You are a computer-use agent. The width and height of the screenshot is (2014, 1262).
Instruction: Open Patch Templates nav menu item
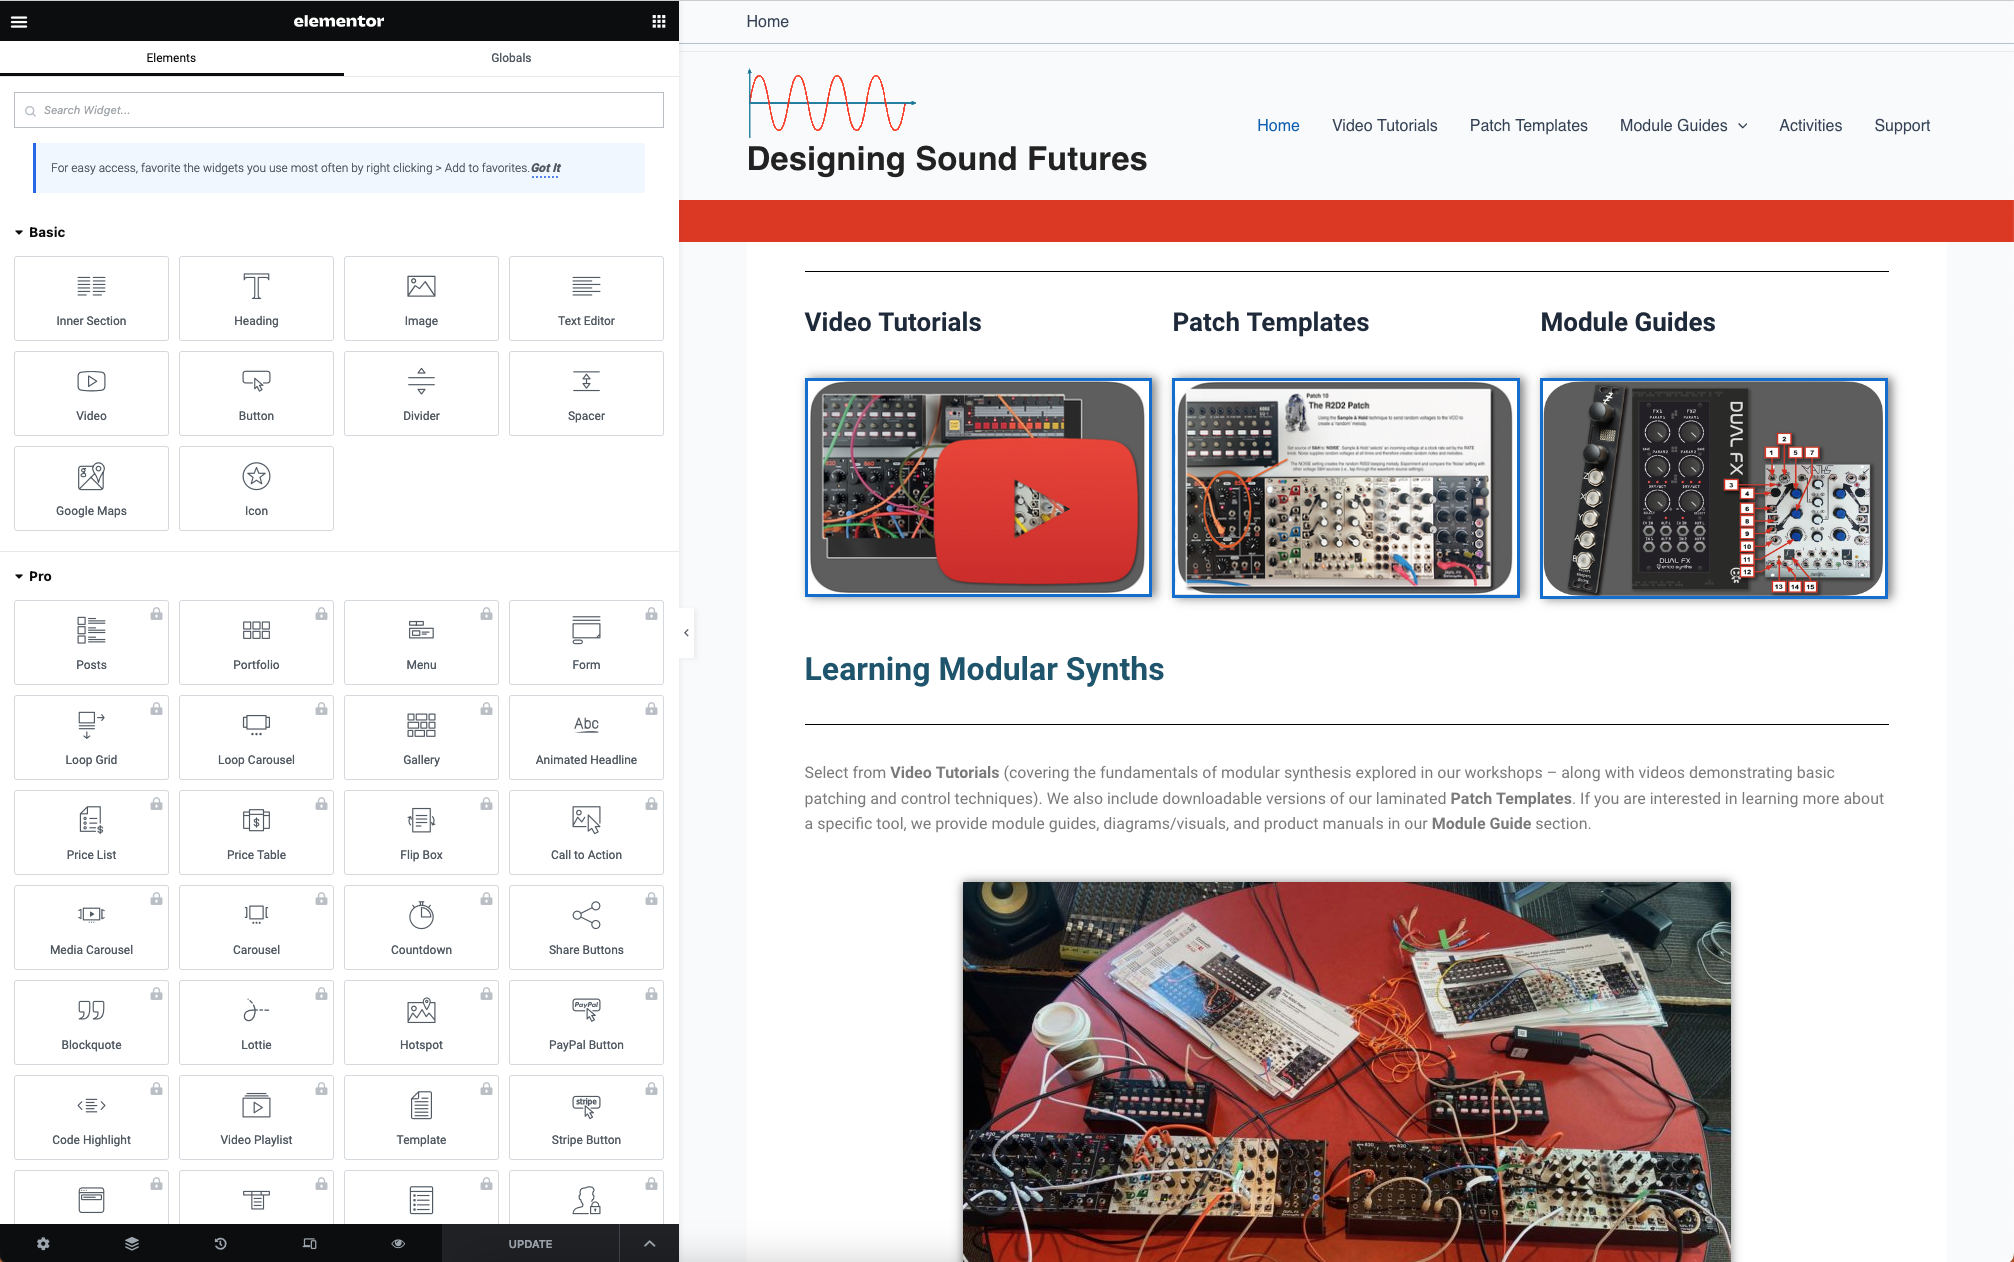pyautogui.click(x=1528, y=125)
